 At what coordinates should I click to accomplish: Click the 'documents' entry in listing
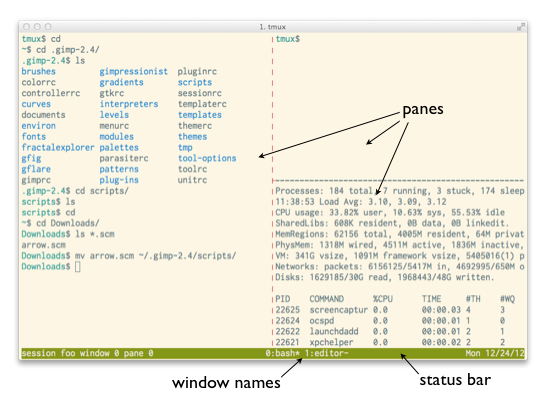(x=43, y=115)
